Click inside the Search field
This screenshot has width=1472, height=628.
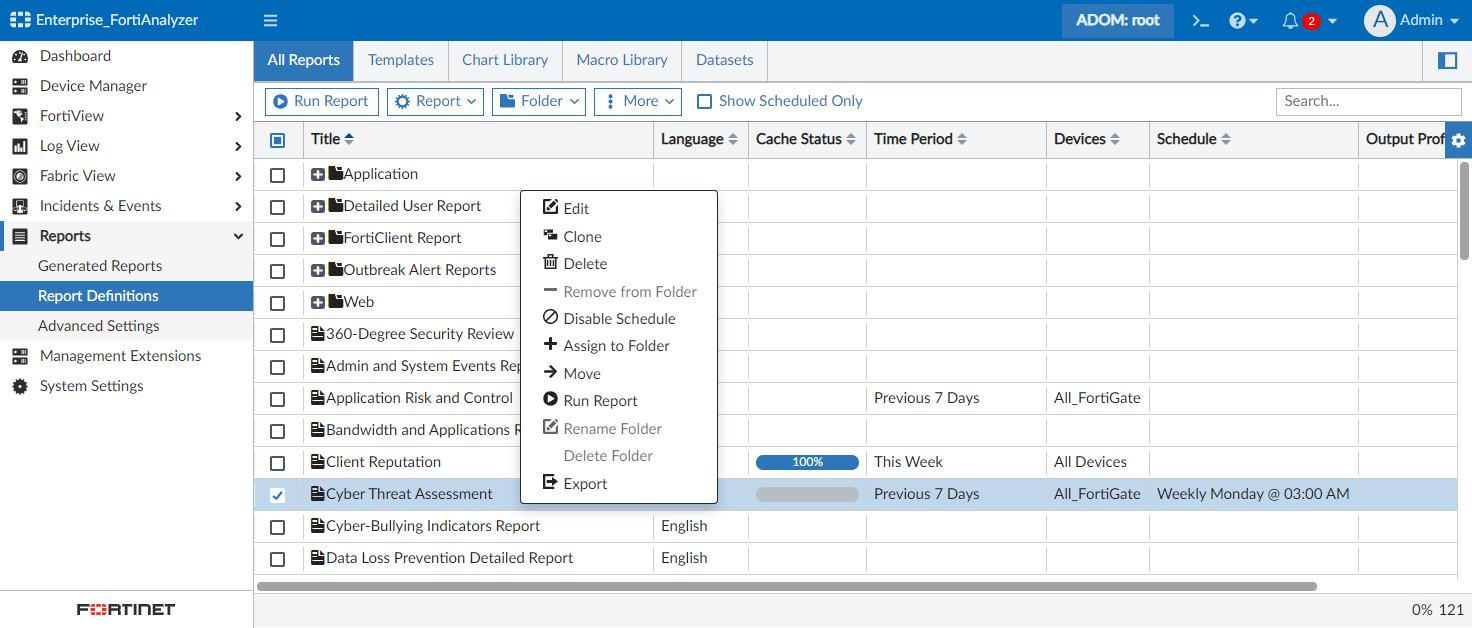coord(1368,101)
